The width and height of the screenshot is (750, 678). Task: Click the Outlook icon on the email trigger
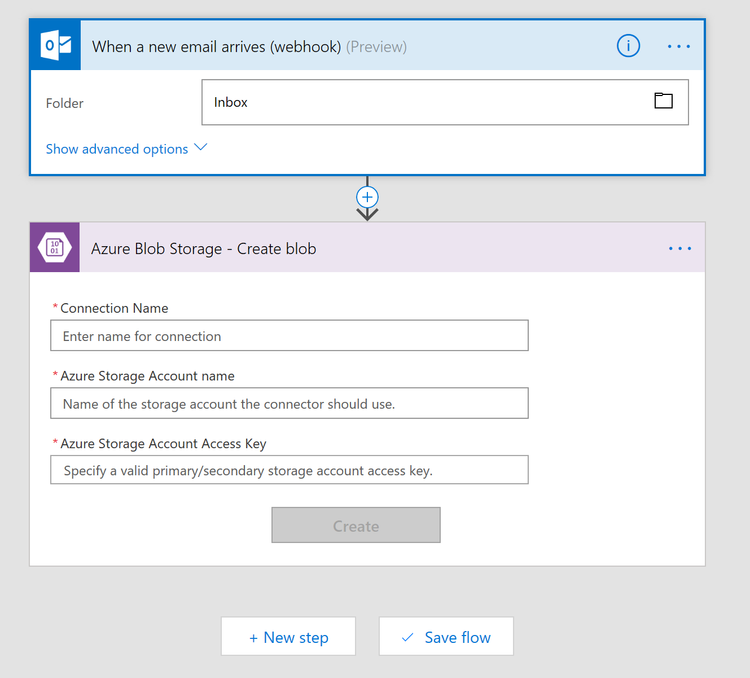coord(55,45)
